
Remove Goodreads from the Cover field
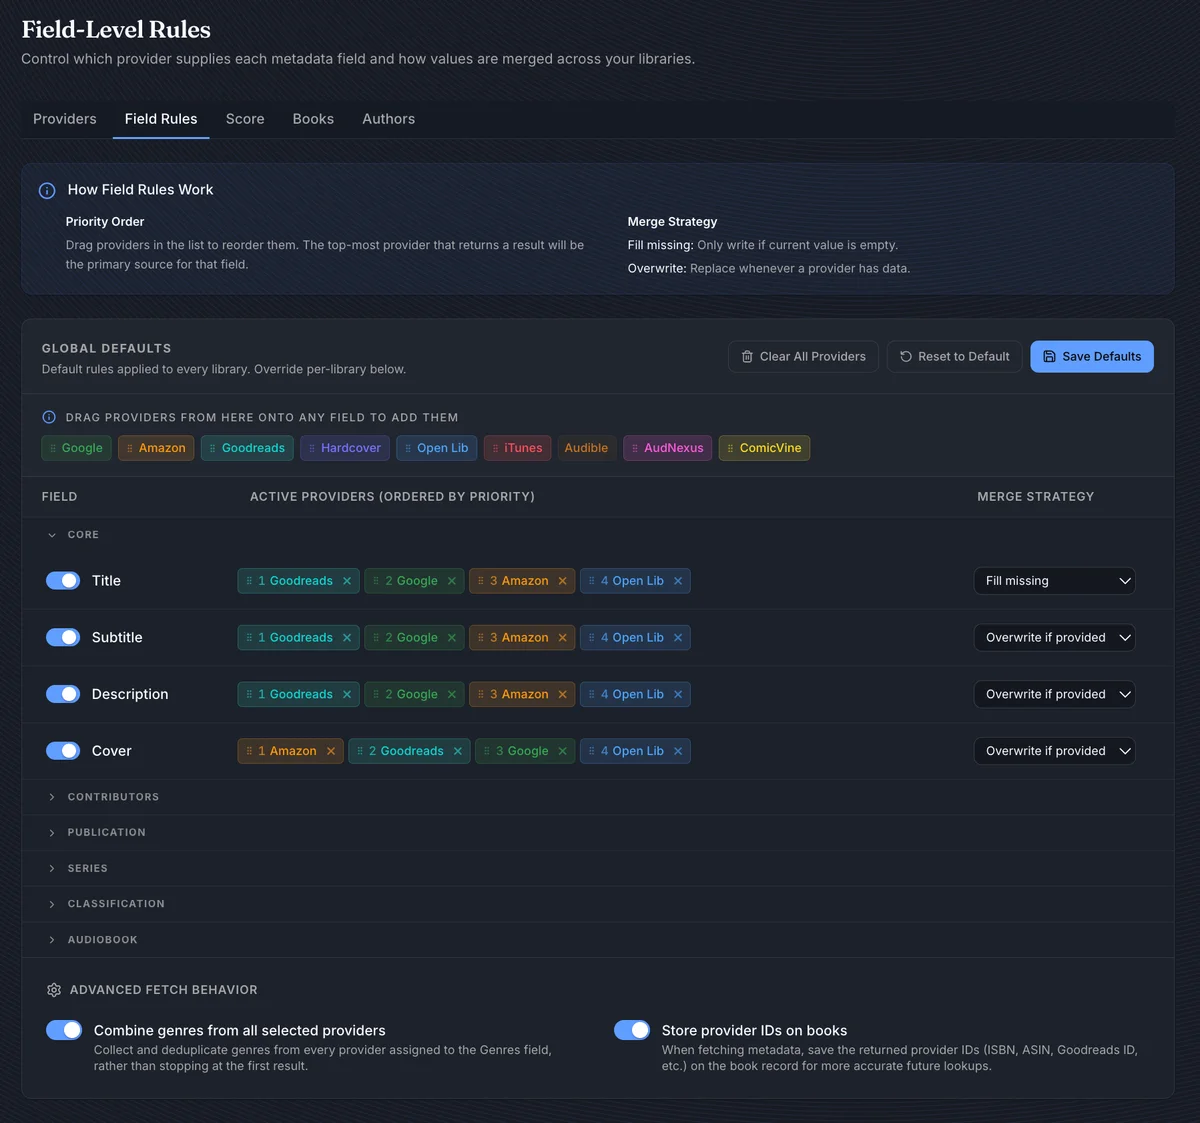point(458,751)
